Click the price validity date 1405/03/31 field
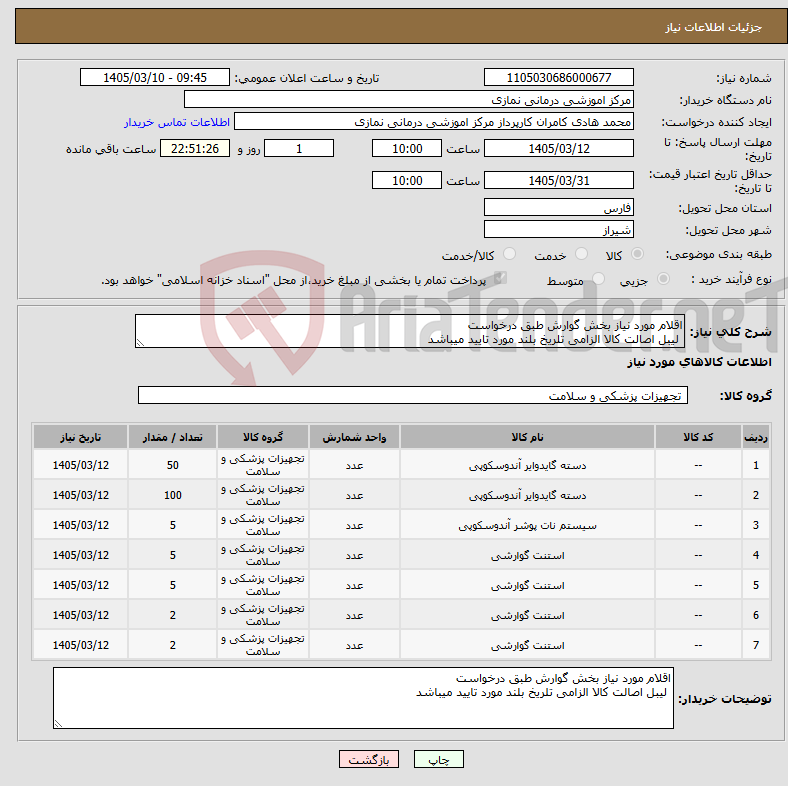This screenshot has height=786, width=788. click(559, 180)
